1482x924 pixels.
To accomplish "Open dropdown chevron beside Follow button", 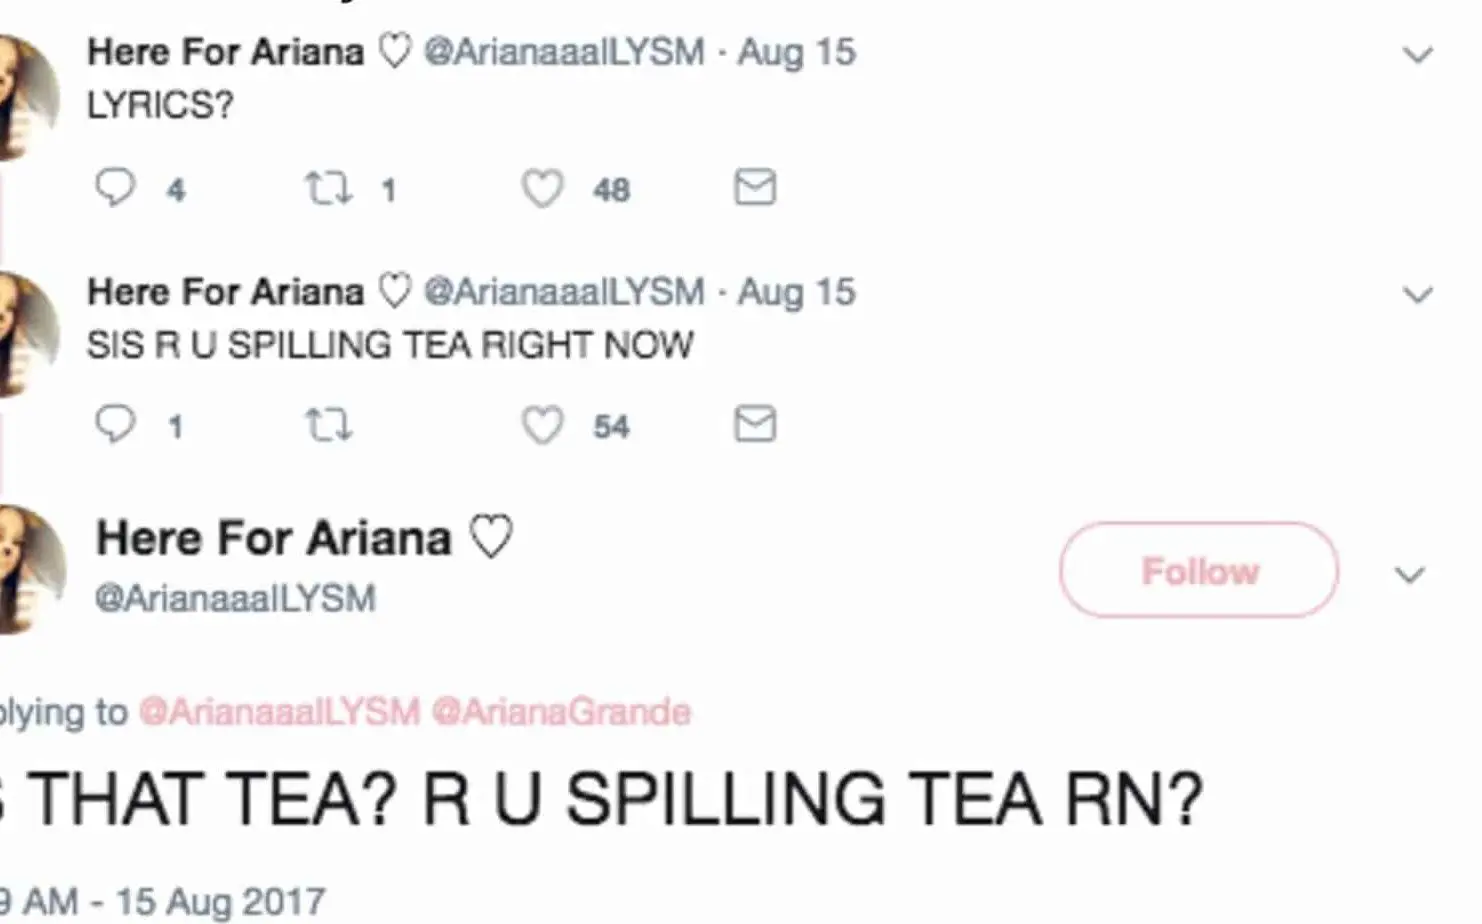I will click(x=1409, y=574).
